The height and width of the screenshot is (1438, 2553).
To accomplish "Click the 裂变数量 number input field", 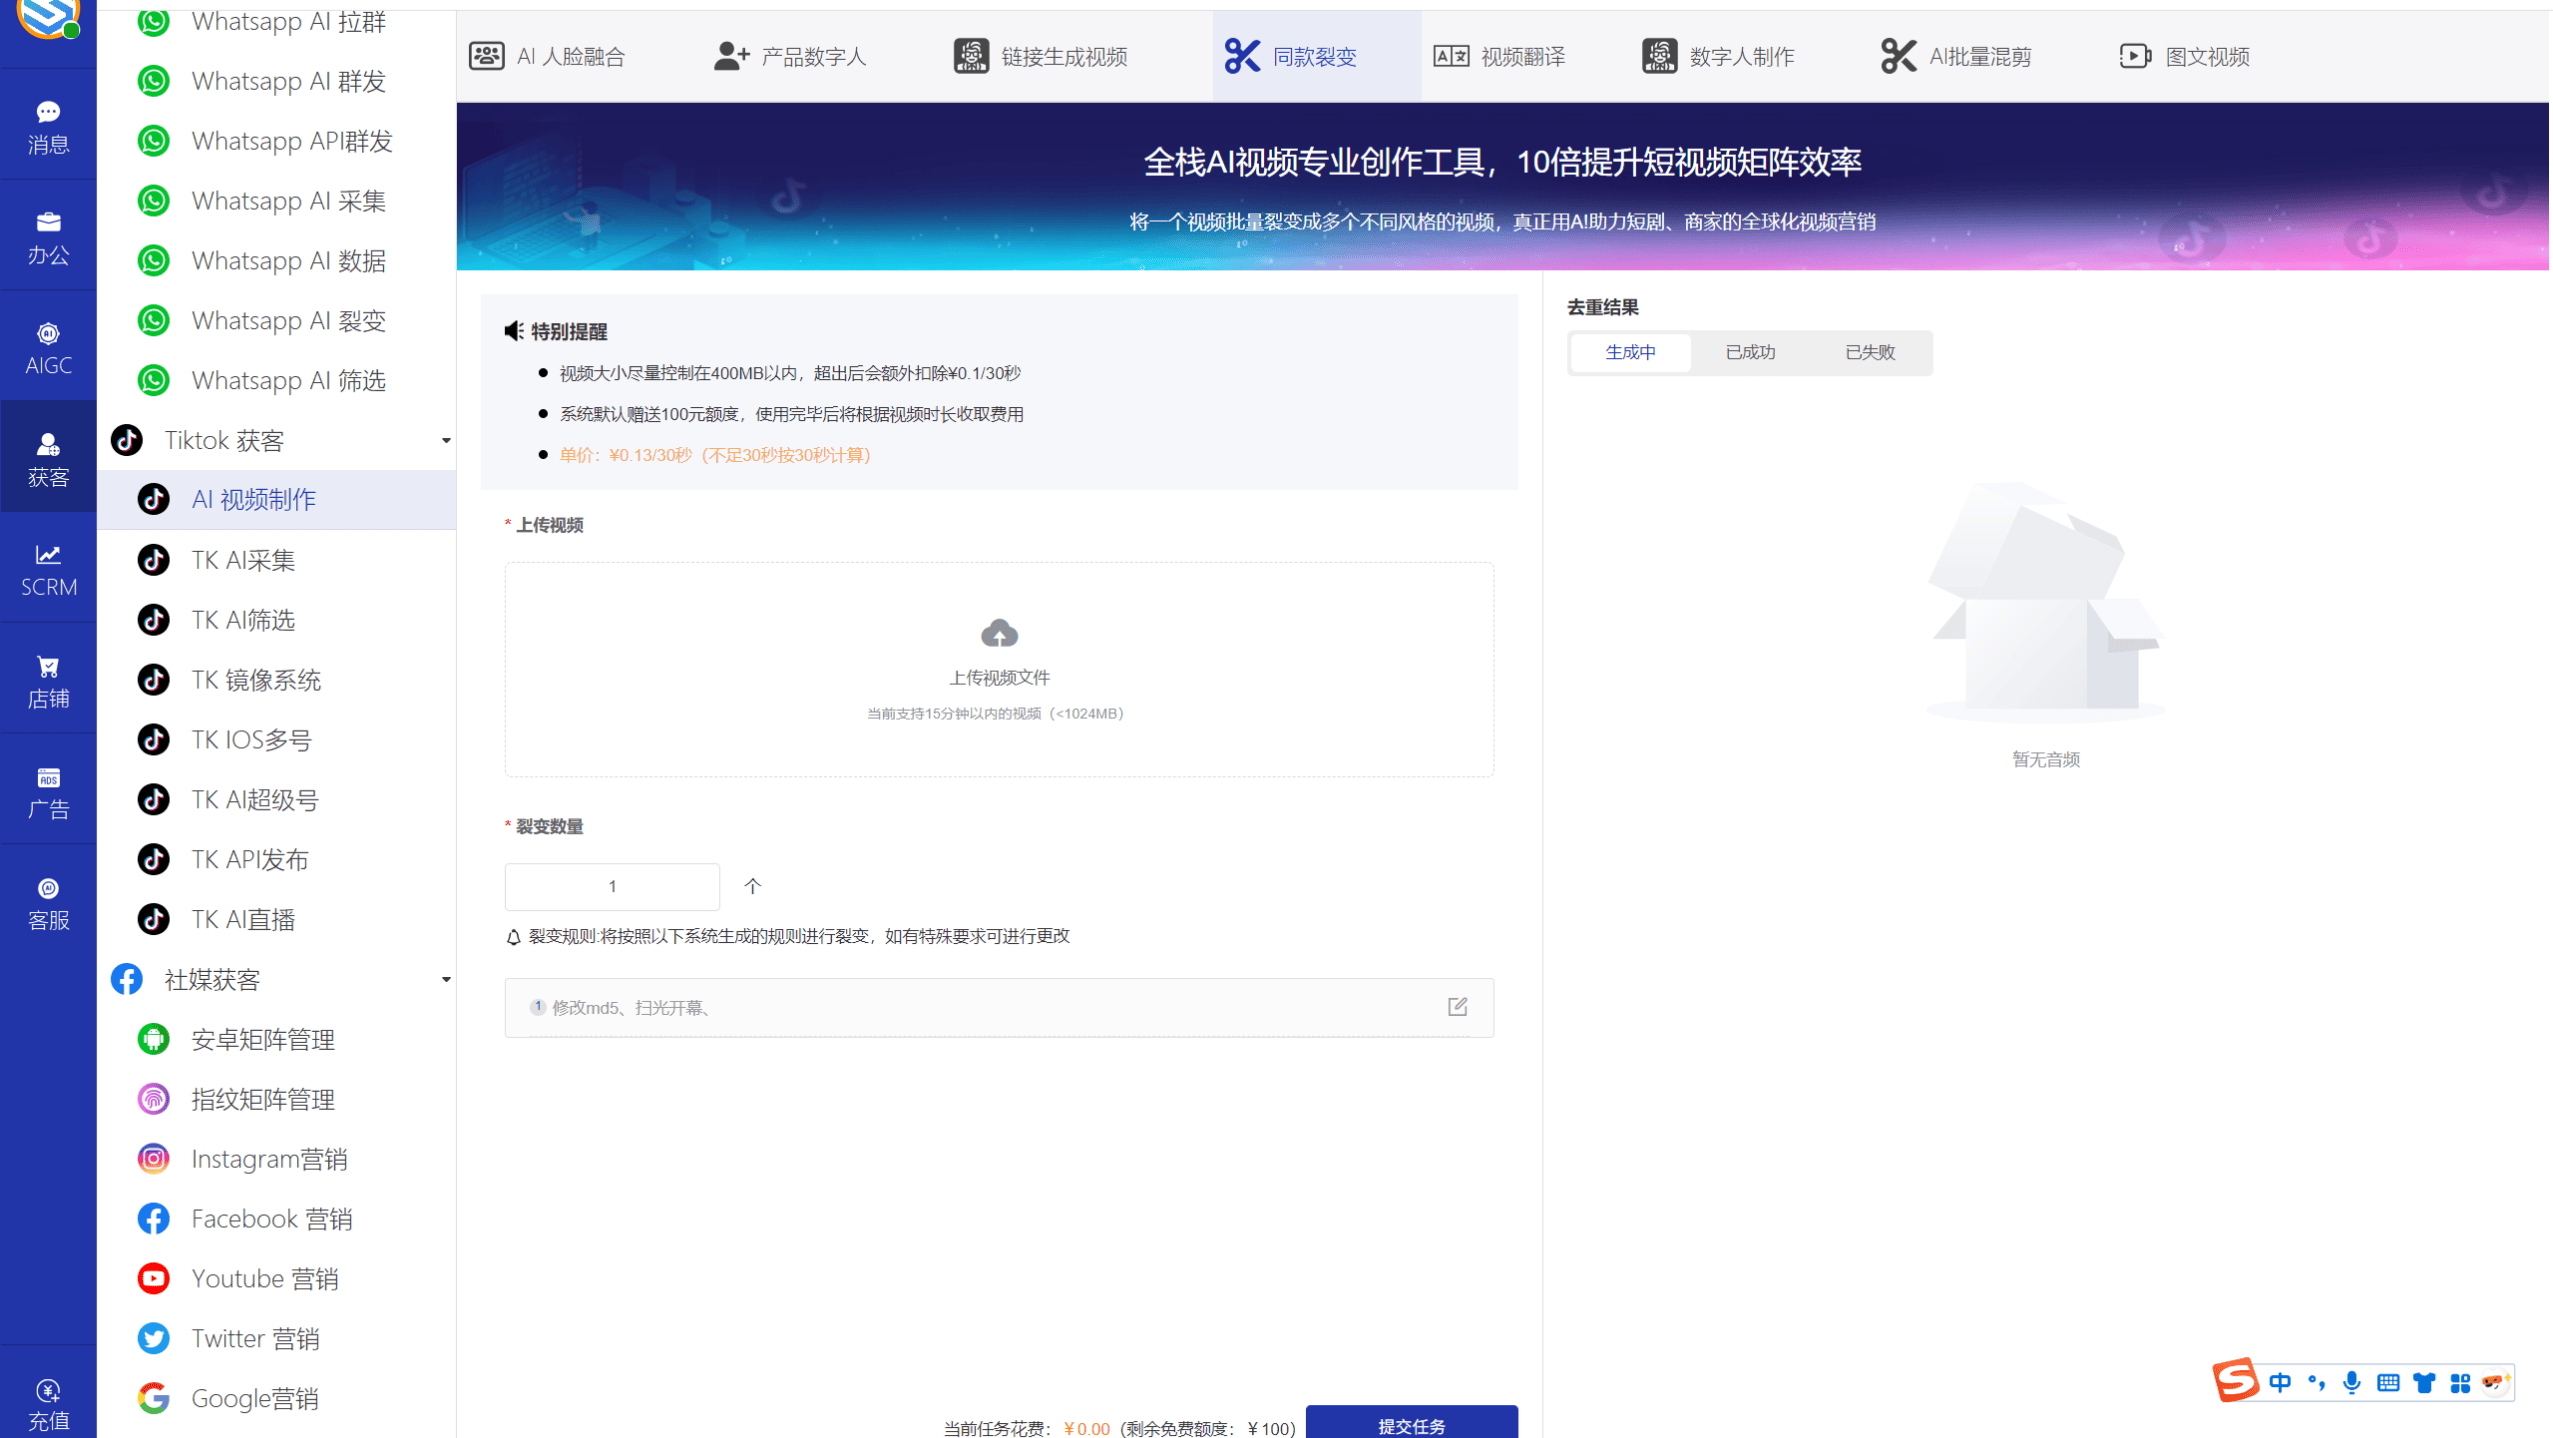I will coord(612,886).
